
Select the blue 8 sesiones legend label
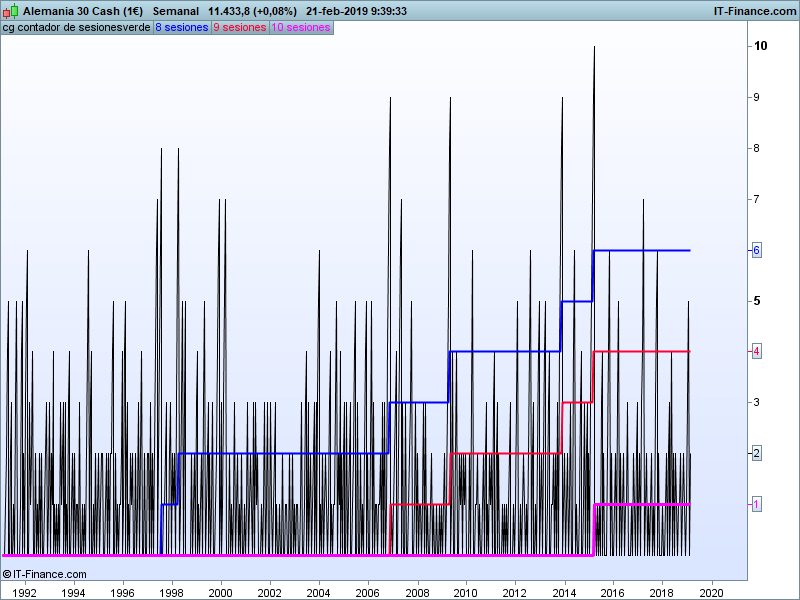[181, 27]
